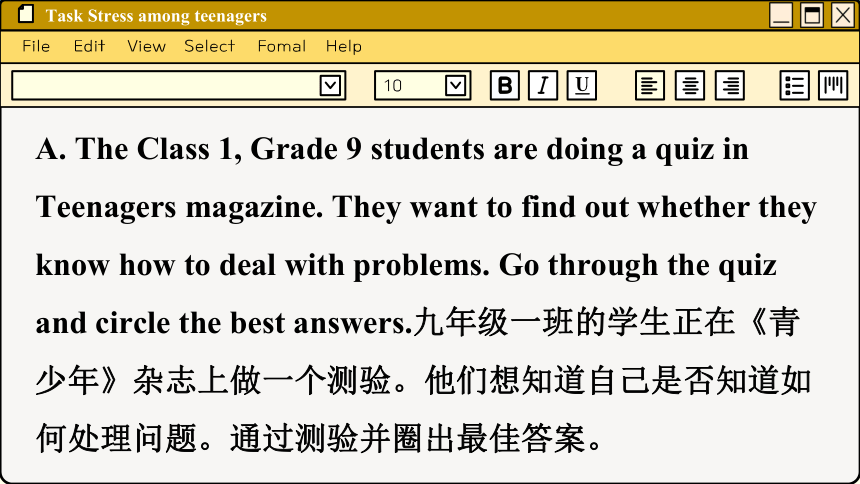Click the text 'deal with problems'

pyautogui.click(x=354, y=266)
